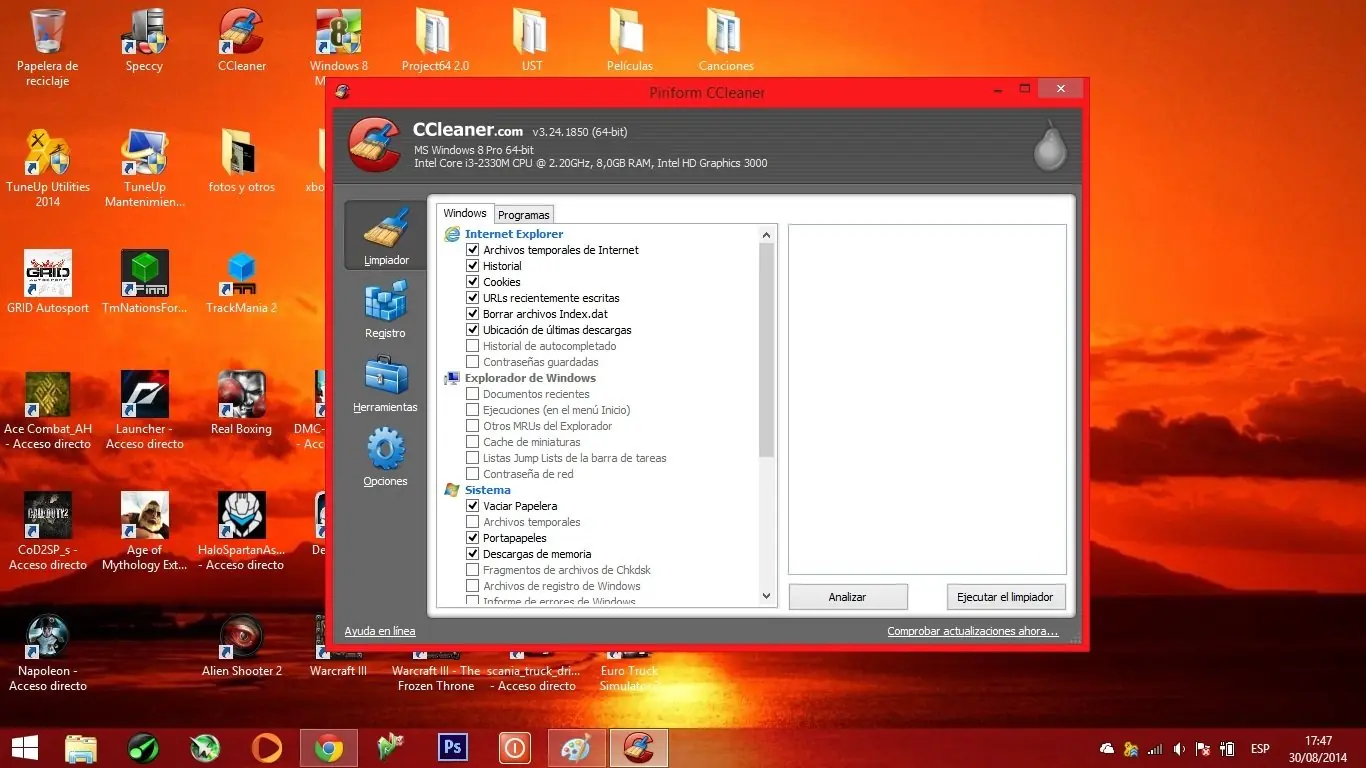Image resolution: width=1366 pixels, height=768 pixels.
Task: Enable 'Listas Jump Lists de la barra de tareas'
Action: tap(473, 458)
